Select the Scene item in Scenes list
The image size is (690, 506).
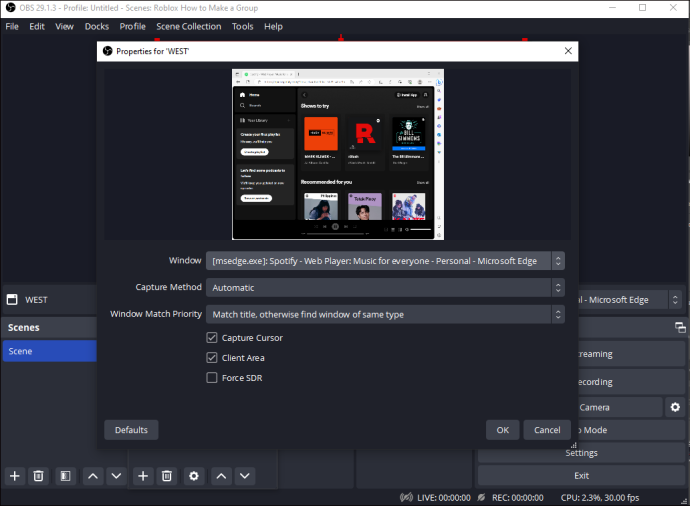coord(50,351)
